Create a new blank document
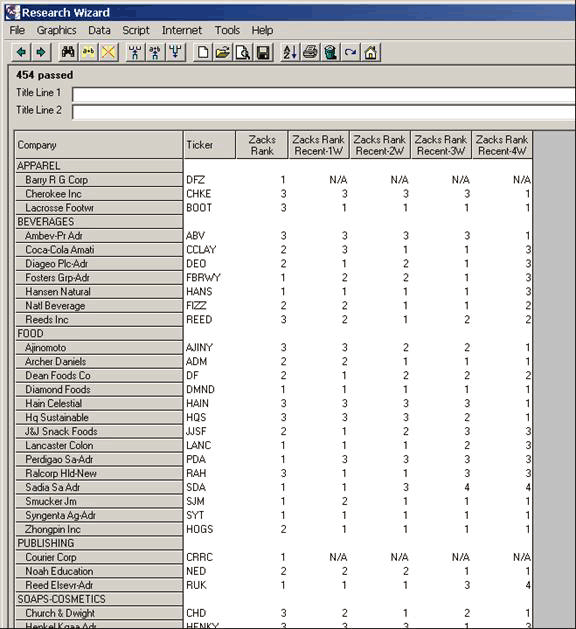This screenshot has height=629, width=576. click(x=203, y=52)
